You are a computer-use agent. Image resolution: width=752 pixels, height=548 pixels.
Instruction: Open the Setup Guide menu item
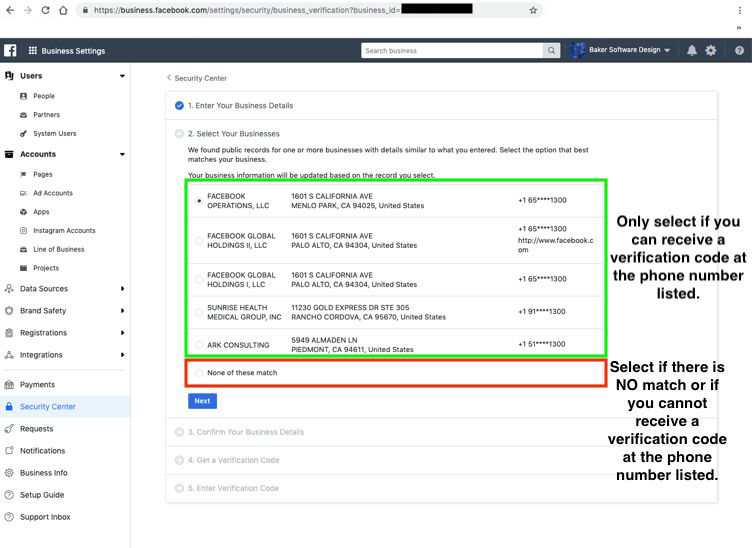coord(42,495)
